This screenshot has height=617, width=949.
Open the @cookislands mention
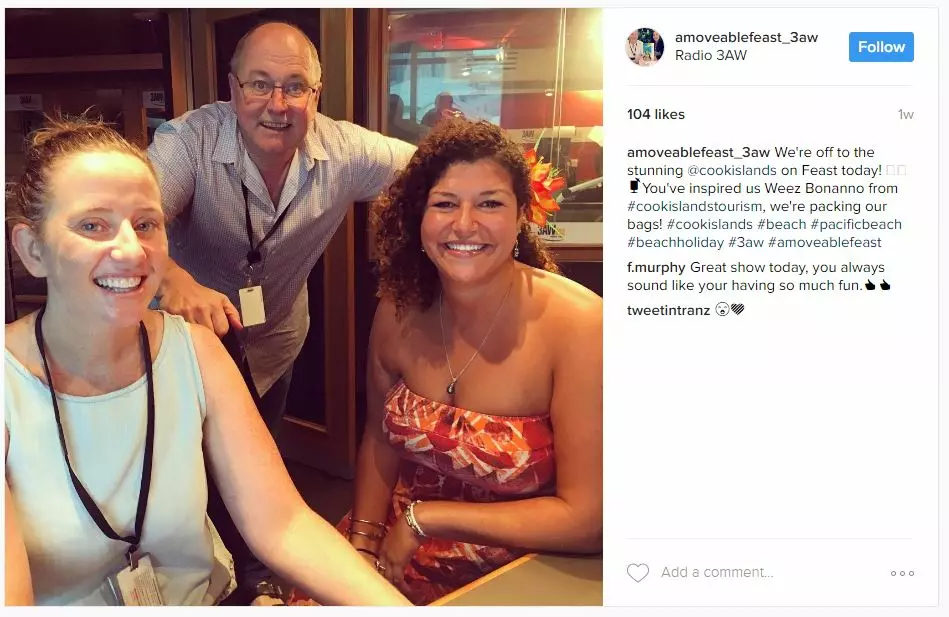coord(732,170)
